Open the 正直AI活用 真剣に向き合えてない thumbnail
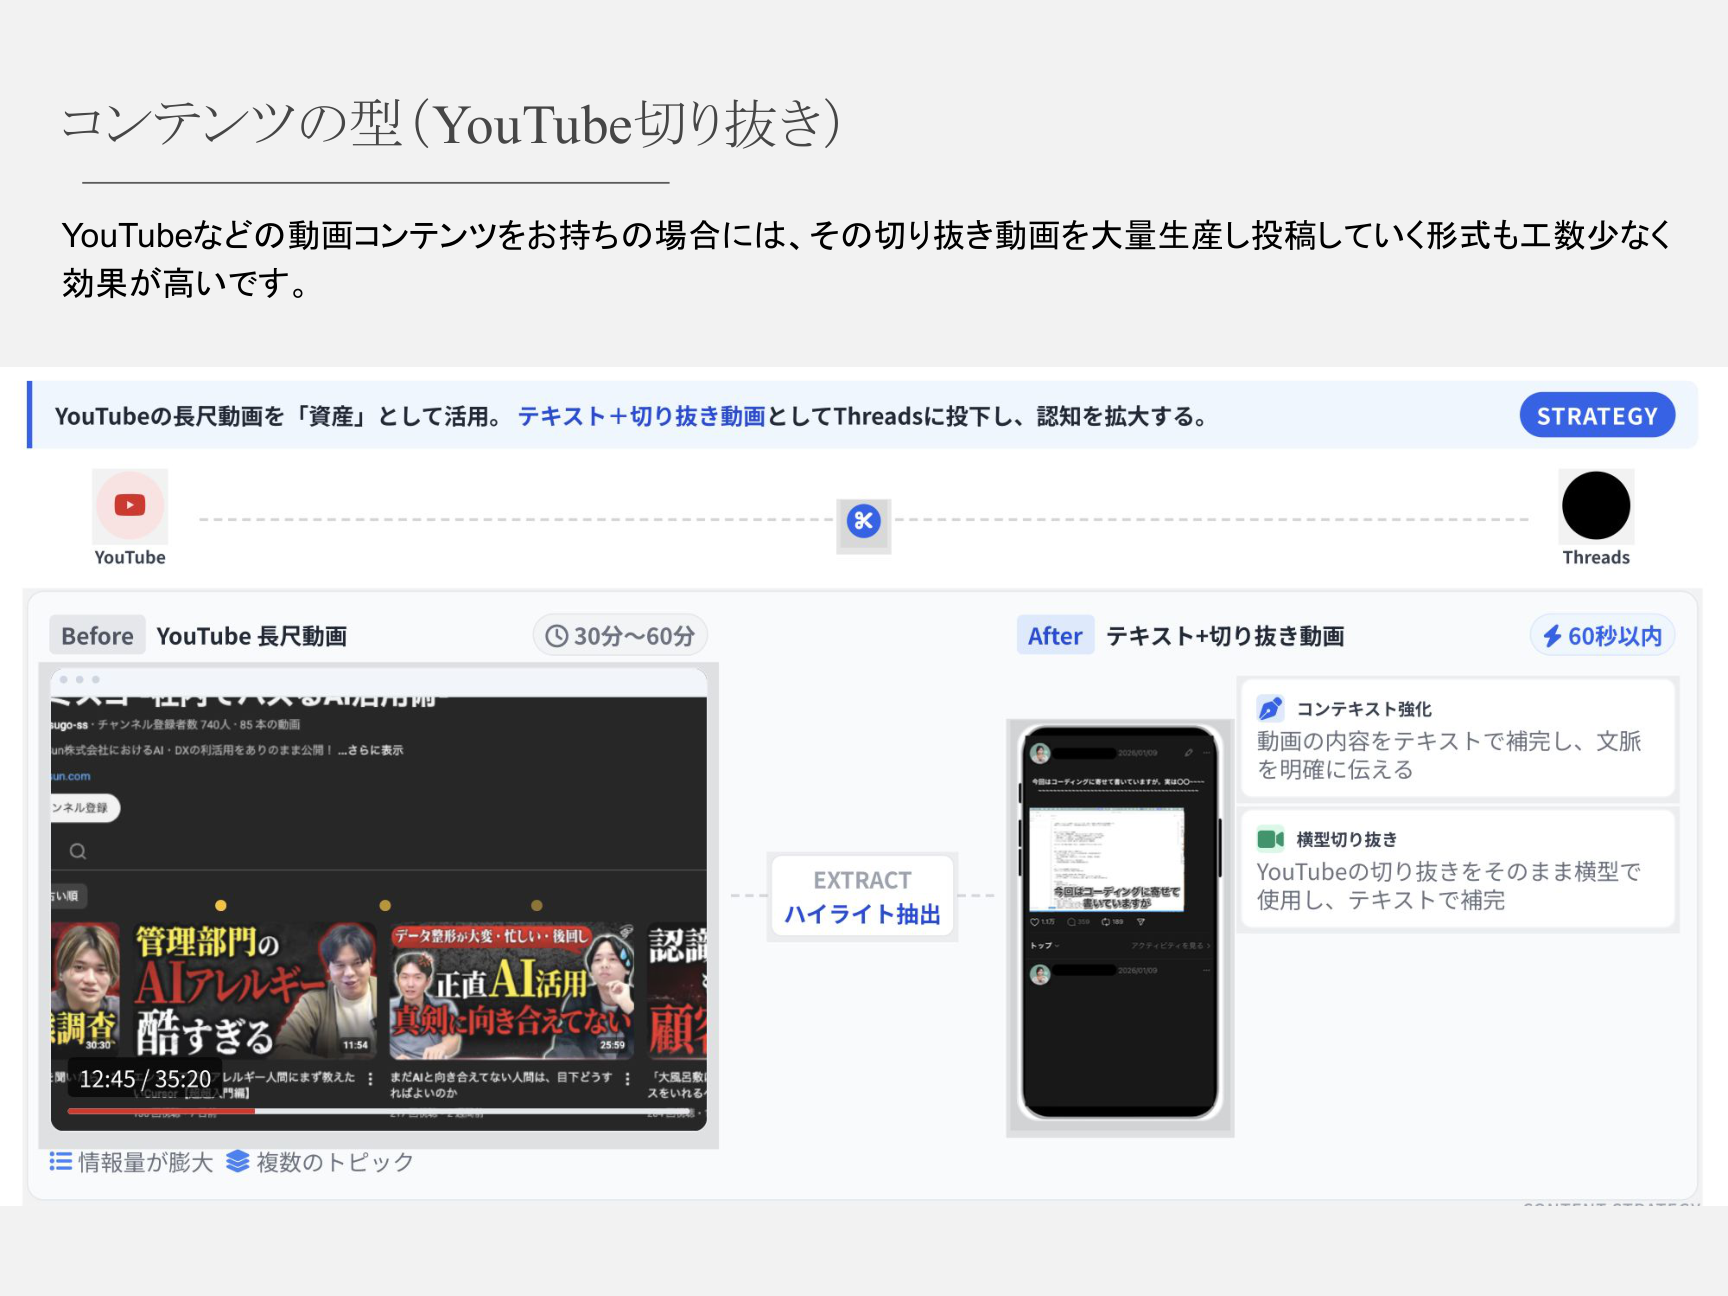The height and width of the screenshot is (1296, 1728). [511, 991]
